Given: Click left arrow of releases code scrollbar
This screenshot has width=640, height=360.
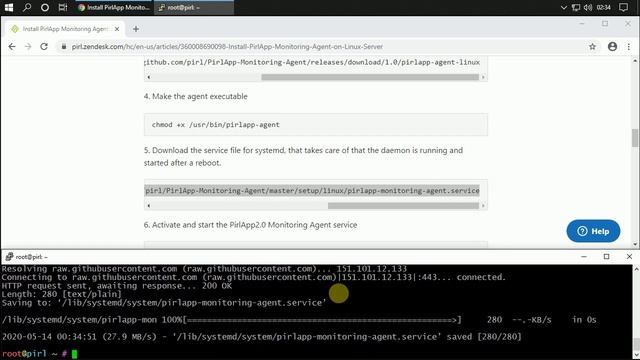Looking at the screenshot, I should tap(149, 77).
